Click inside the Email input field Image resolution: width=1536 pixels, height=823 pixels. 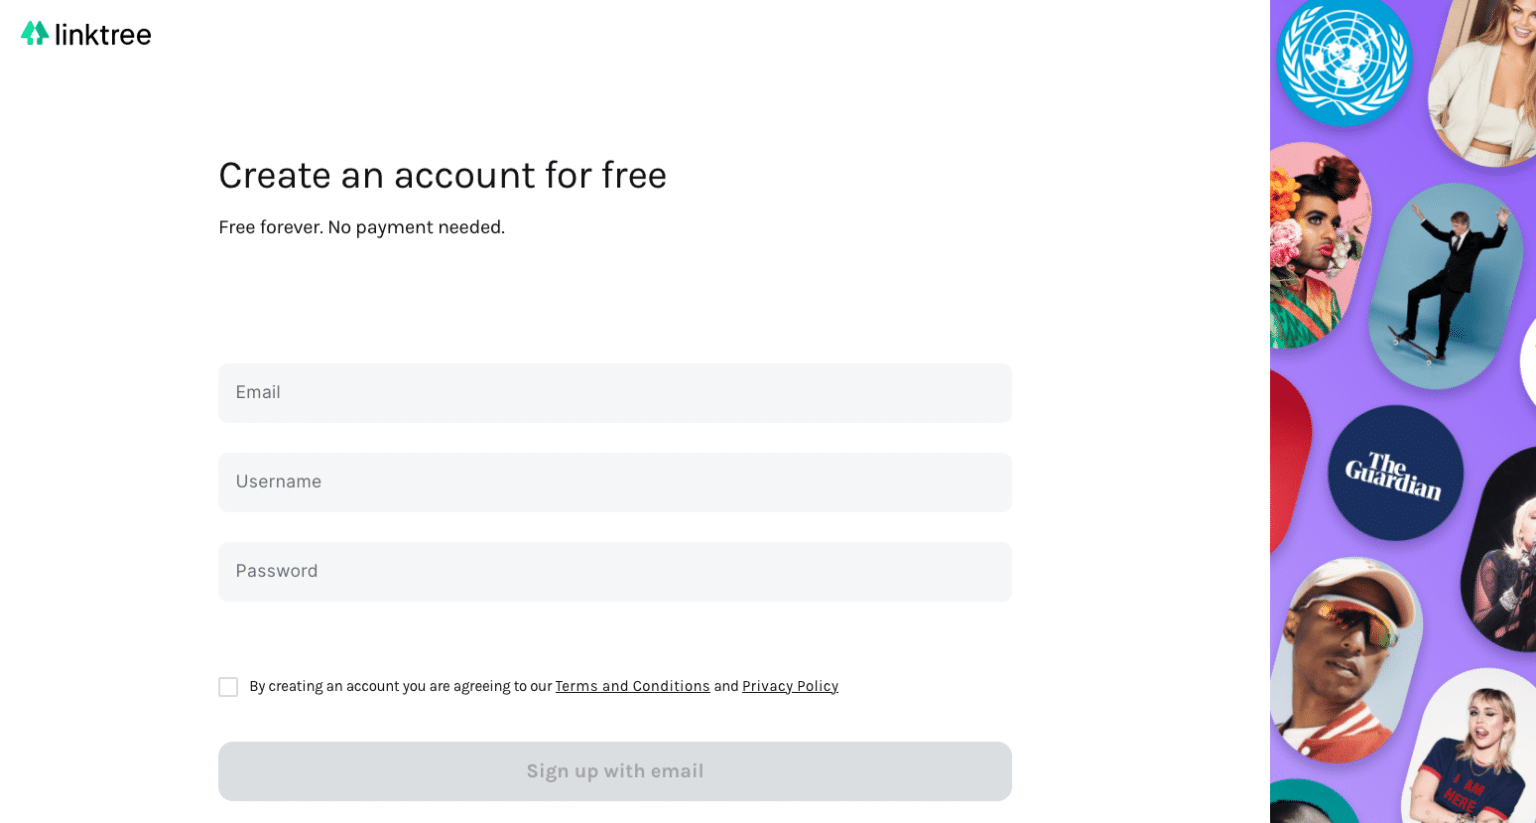614,393
